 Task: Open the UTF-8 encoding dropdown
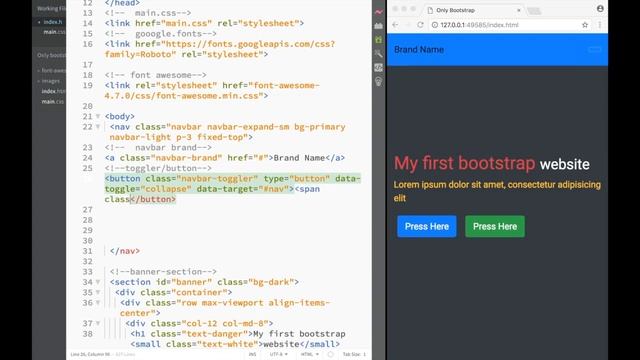point(279,354)
